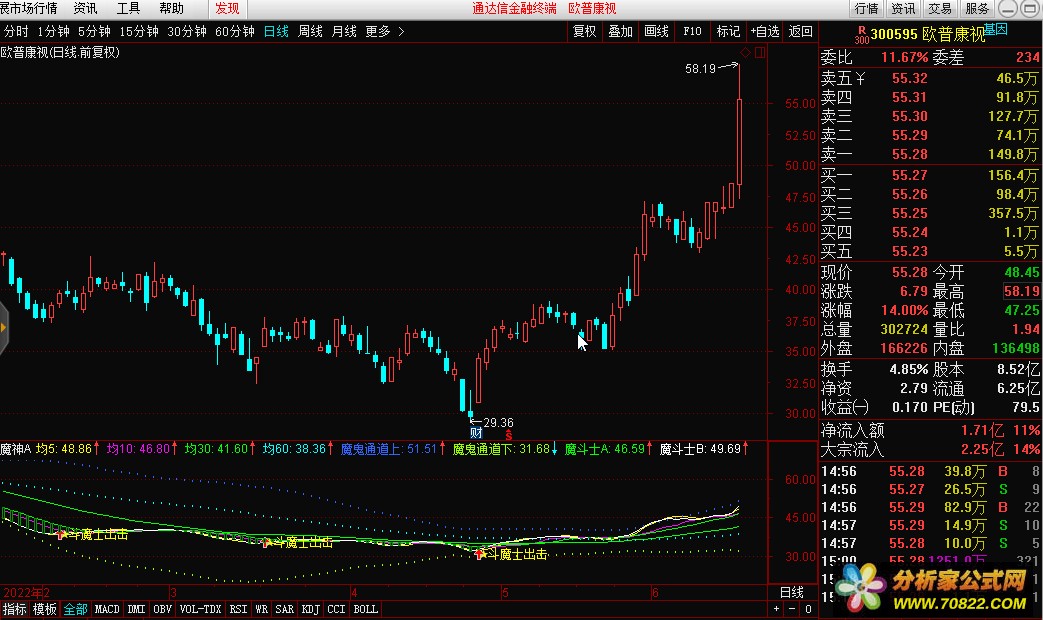Click the ¥ icon next to 卖五
This screenshot has width=1043, height=620.
tap(860, 78)
